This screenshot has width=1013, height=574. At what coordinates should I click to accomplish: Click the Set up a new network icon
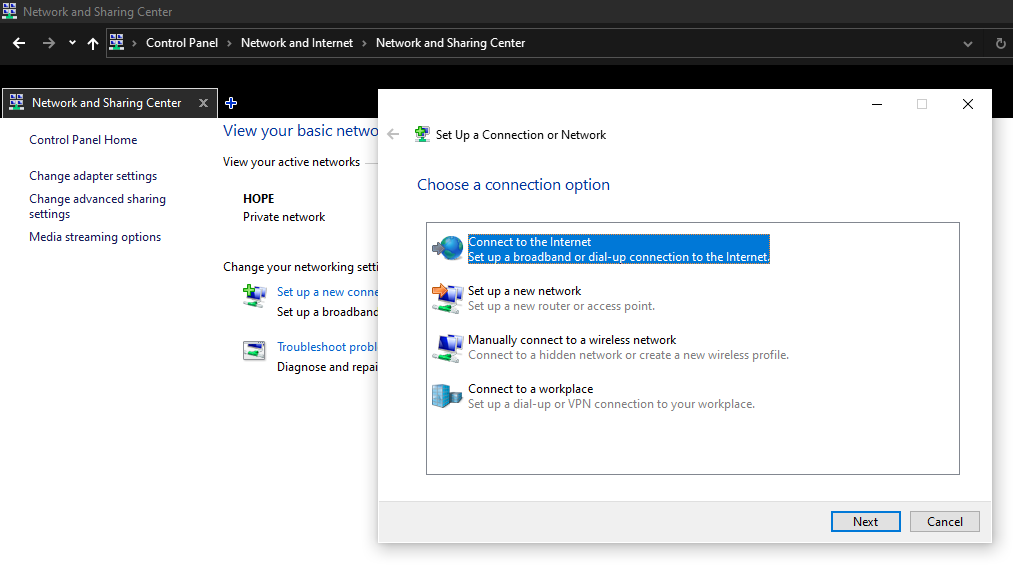[x=448, y=298]
